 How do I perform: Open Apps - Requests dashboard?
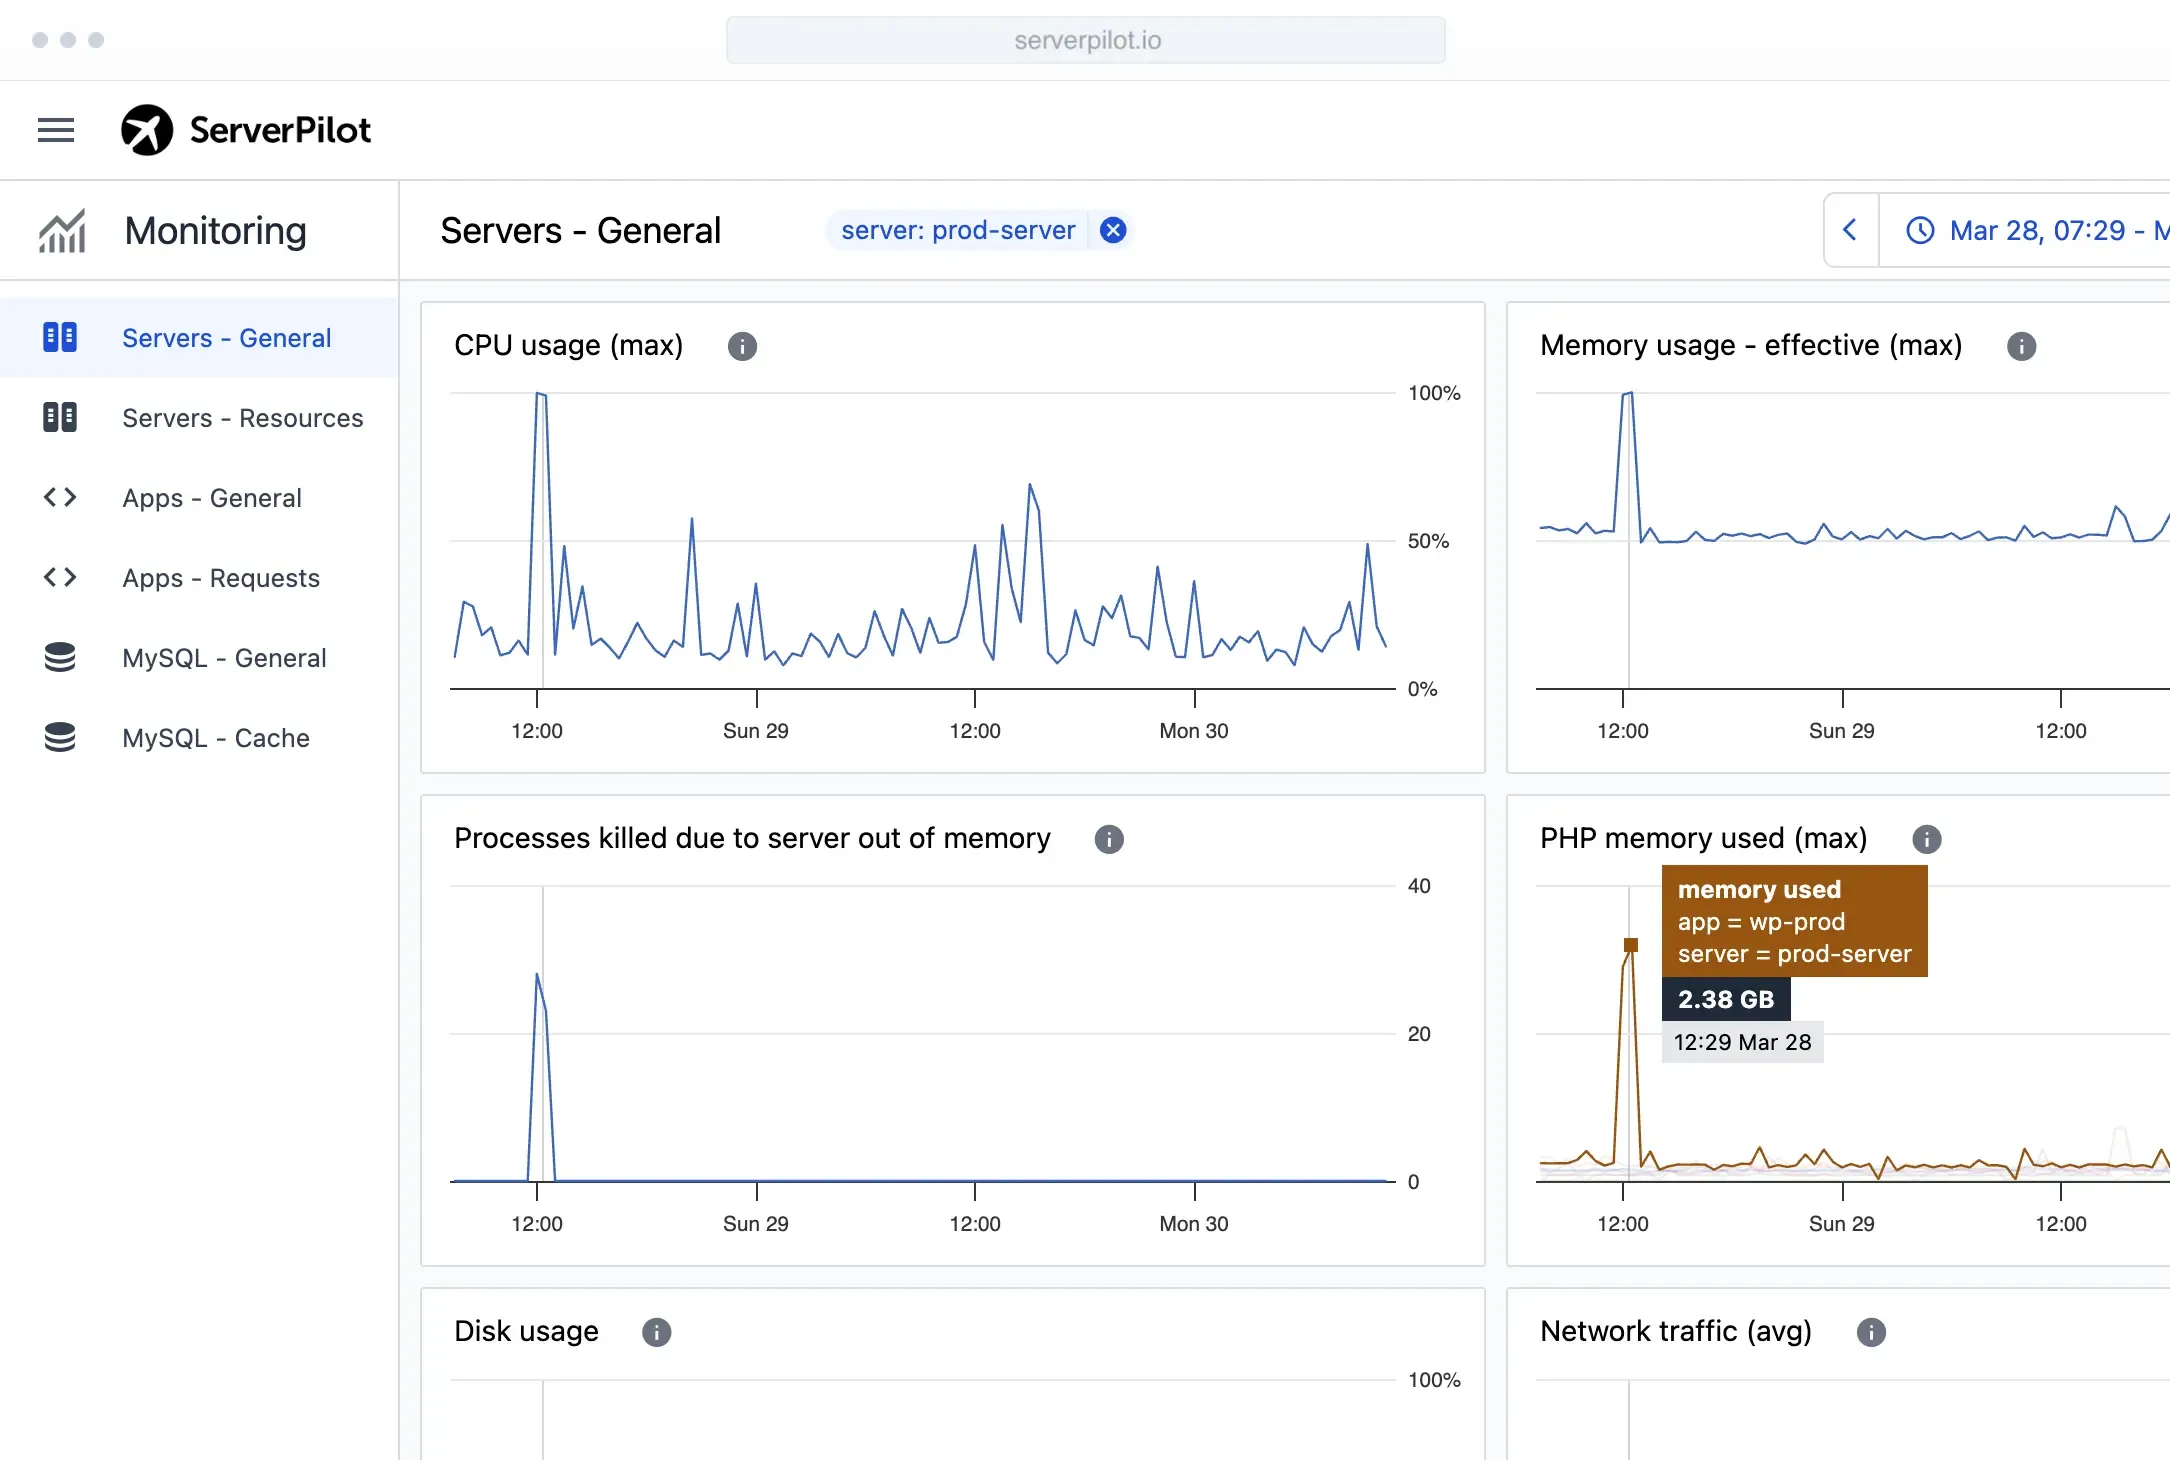click(x=220, y=578)
